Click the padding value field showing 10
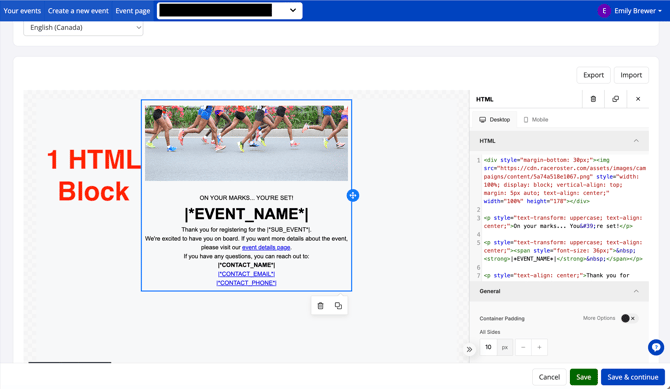Screen dimensions: 670x389 [x=488, y=347]
